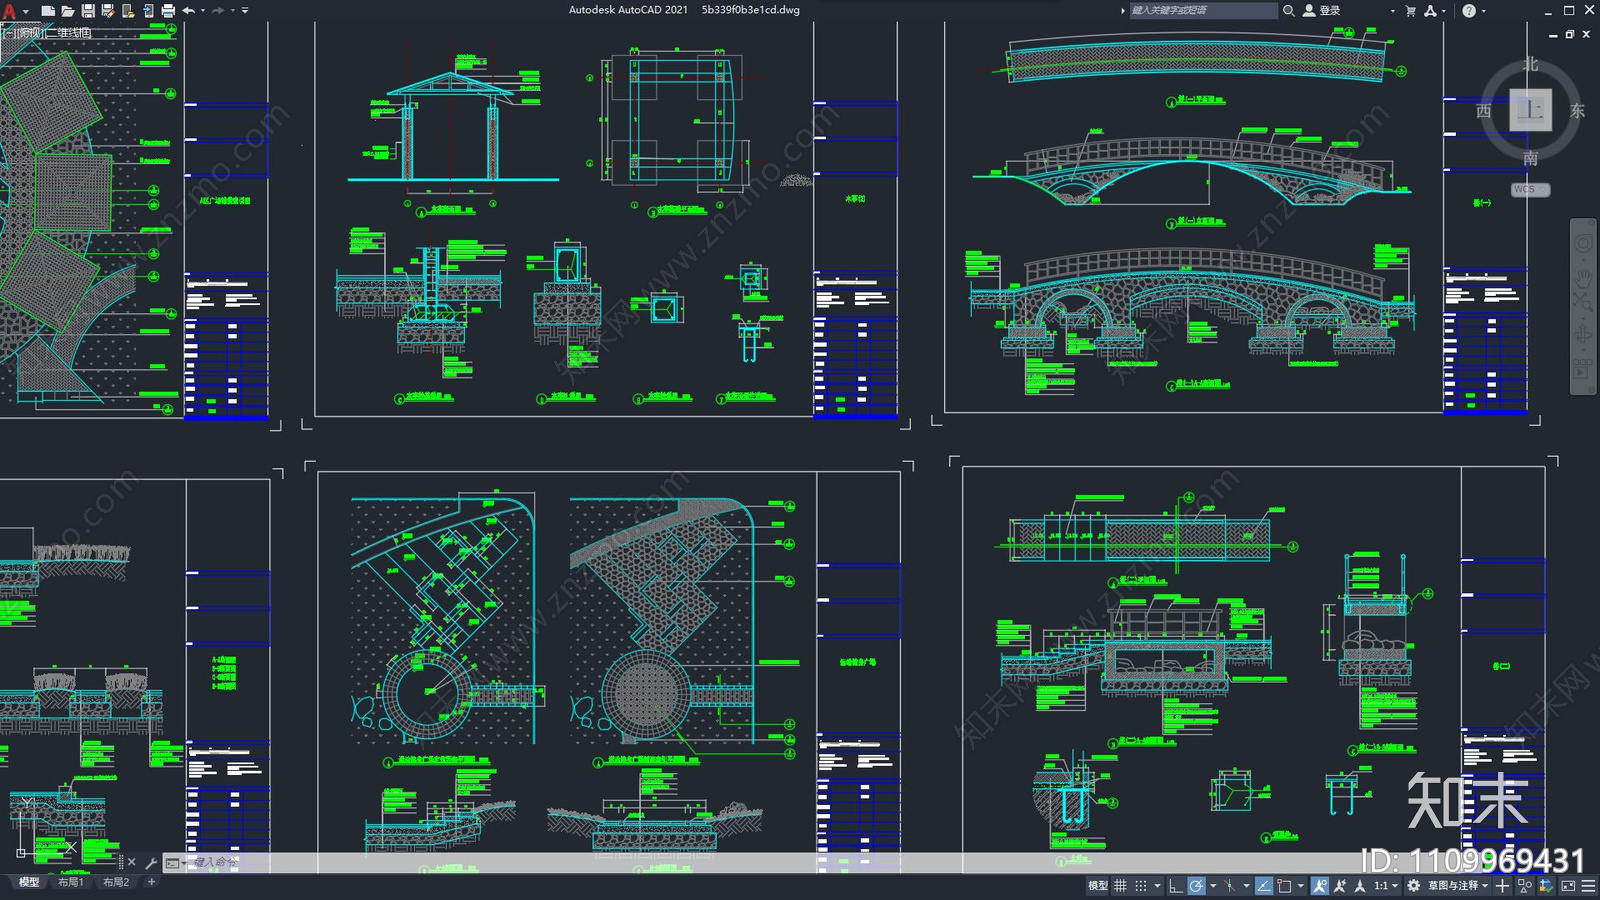Click the 草图与注释 workspace label
This screenshot has width=1600, height=900.
[1453, 885]
